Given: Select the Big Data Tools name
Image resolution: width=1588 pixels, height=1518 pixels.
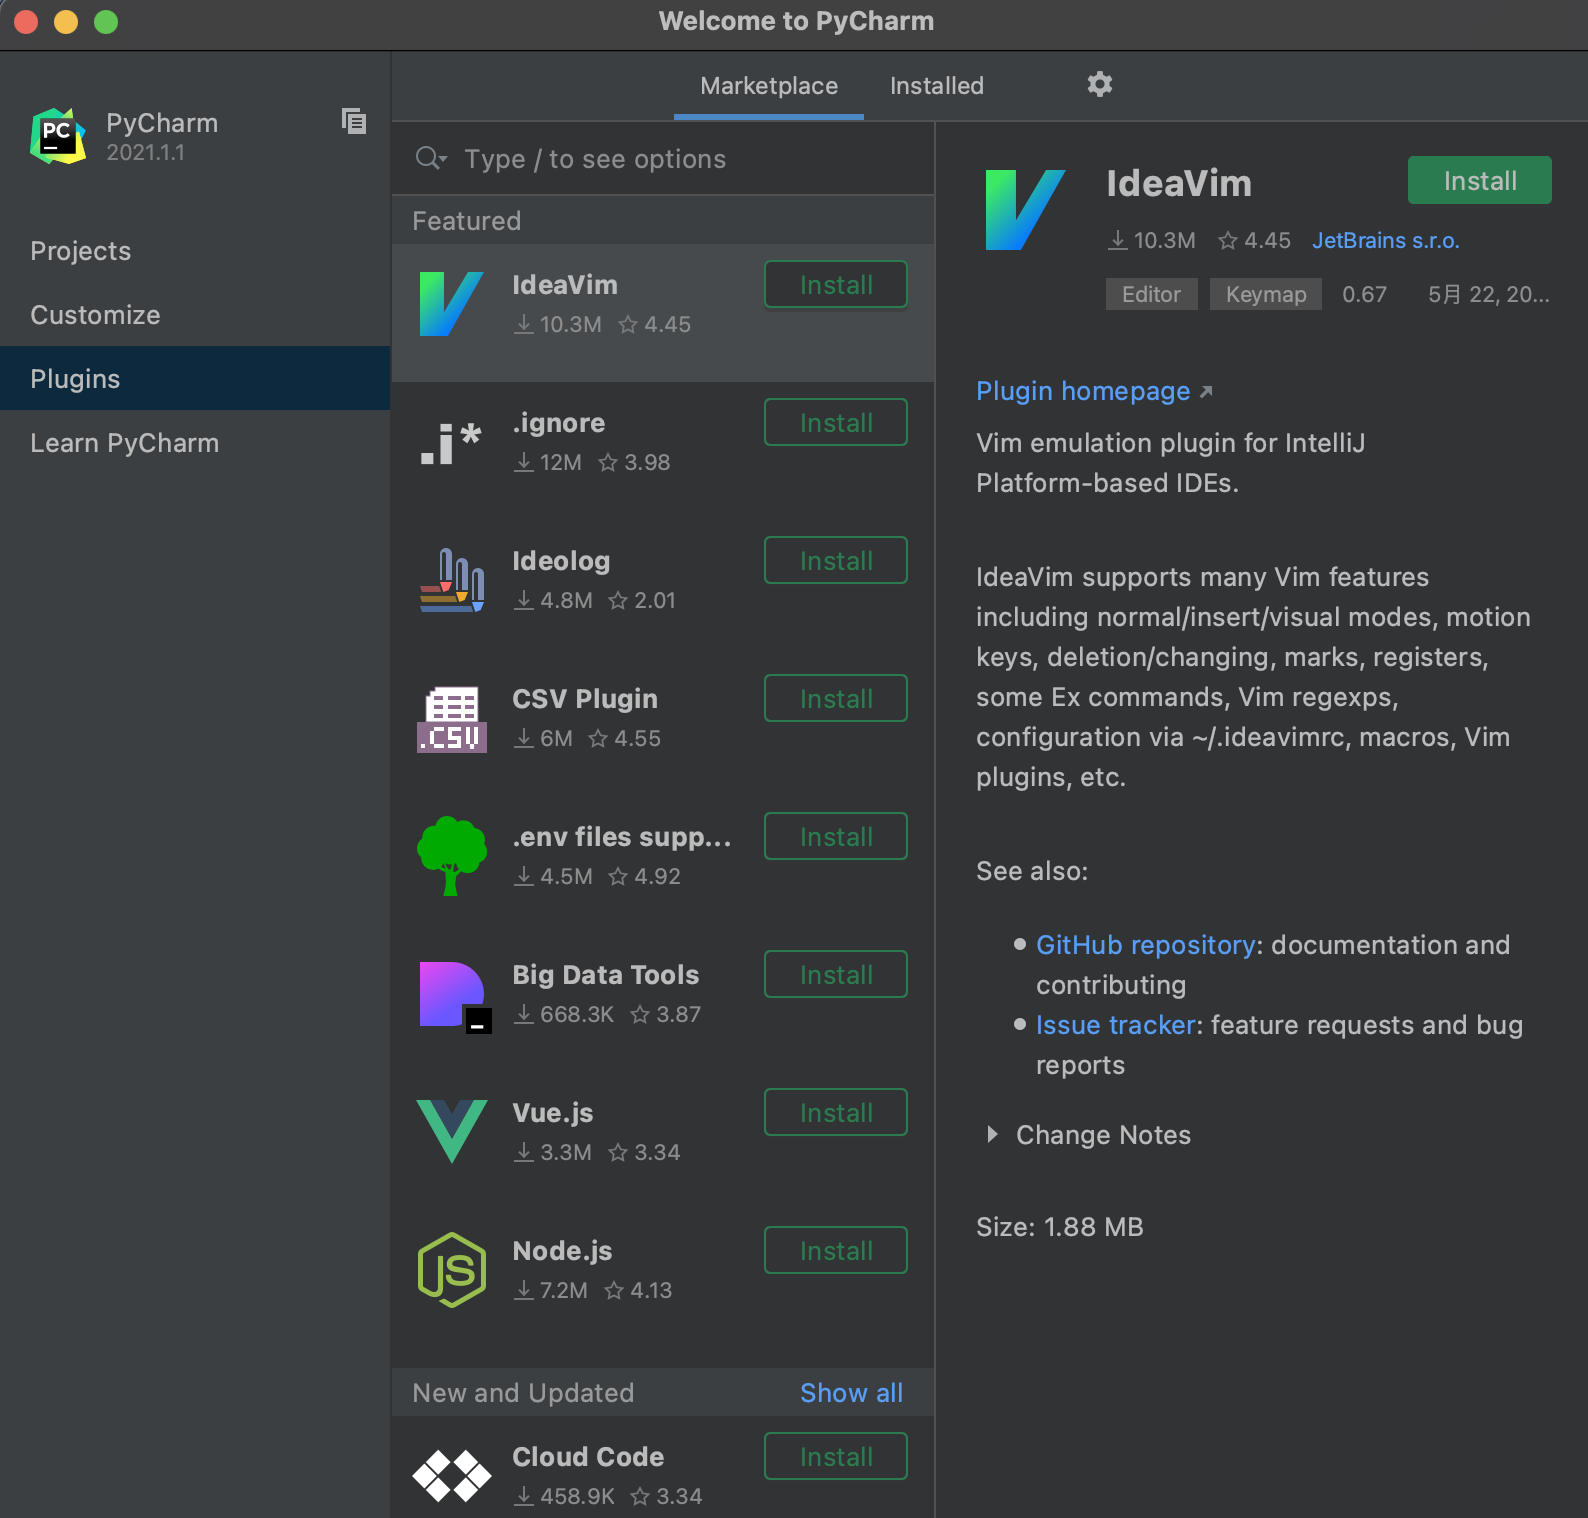Looking at the screenshot, I should click(606, 975).
